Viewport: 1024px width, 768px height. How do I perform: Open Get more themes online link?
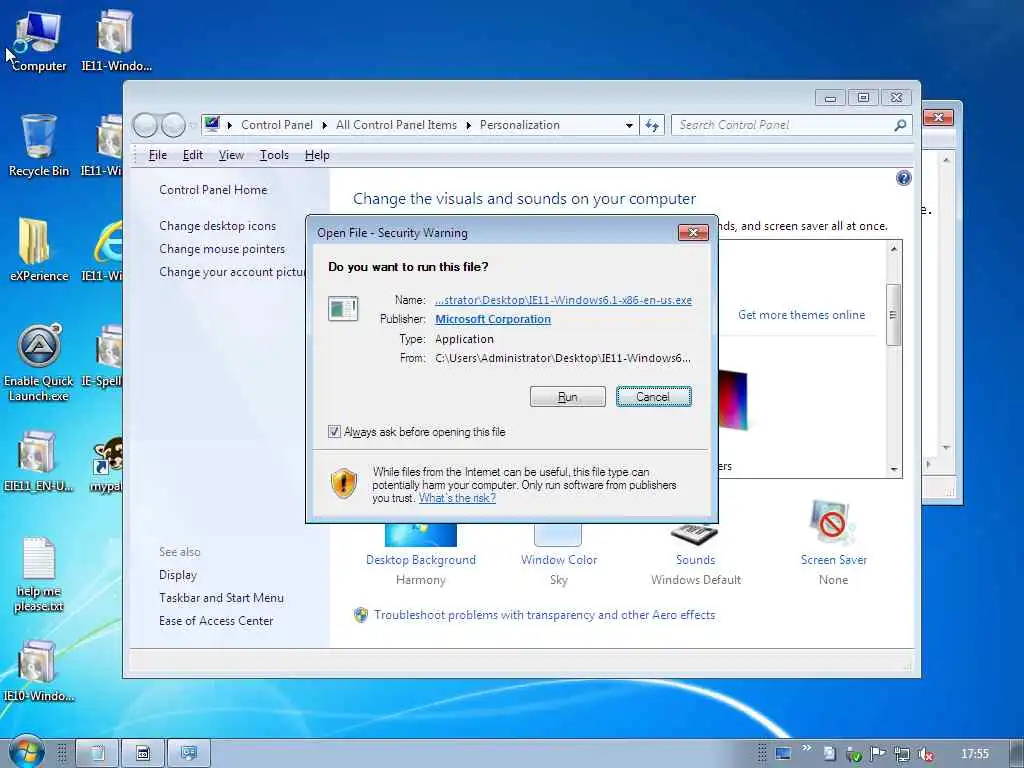801,315
